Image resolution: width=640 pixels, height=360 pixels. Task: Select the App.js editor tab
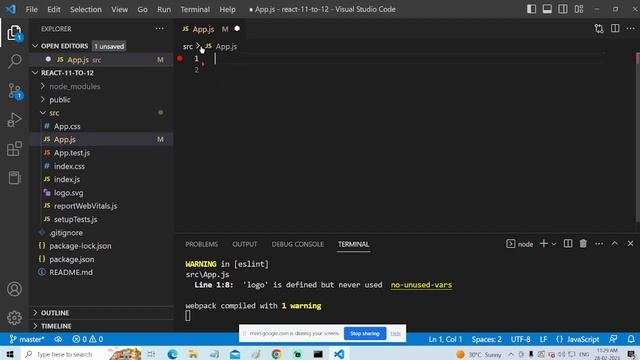point(211,29)
